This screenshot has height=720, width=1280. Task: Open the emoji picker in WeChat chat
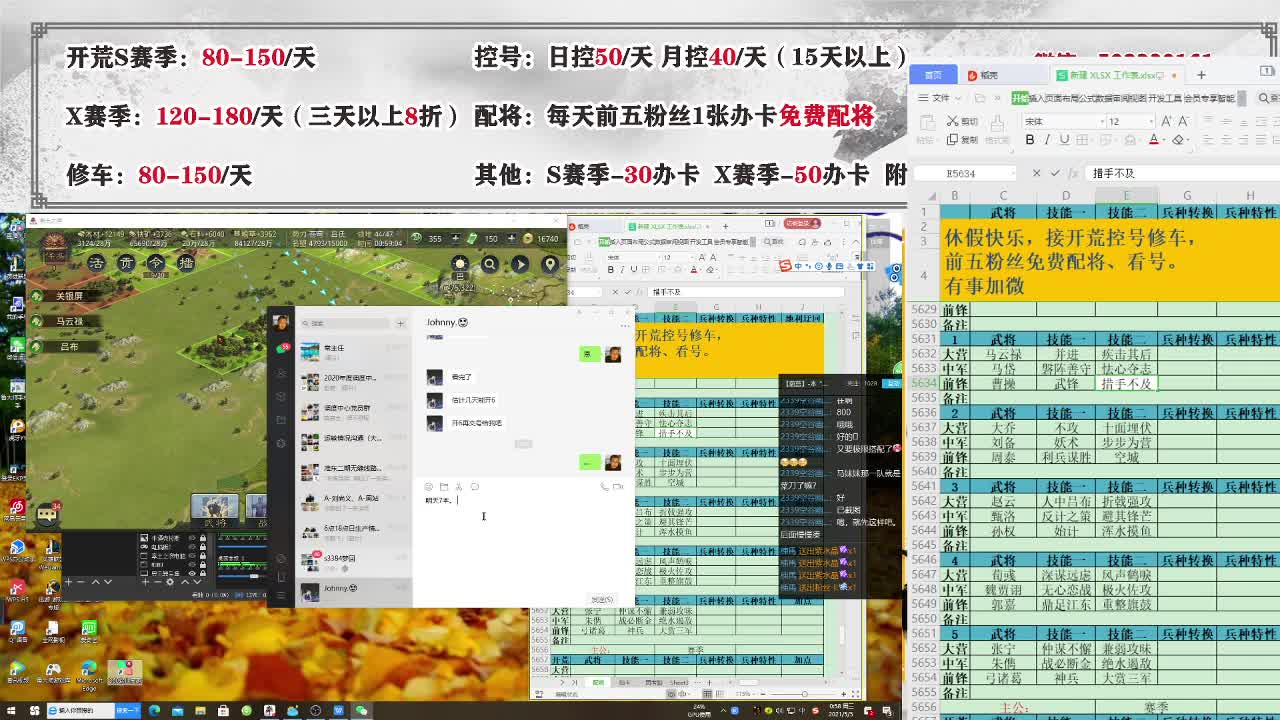pyautogui.click(x=426, y=486)
